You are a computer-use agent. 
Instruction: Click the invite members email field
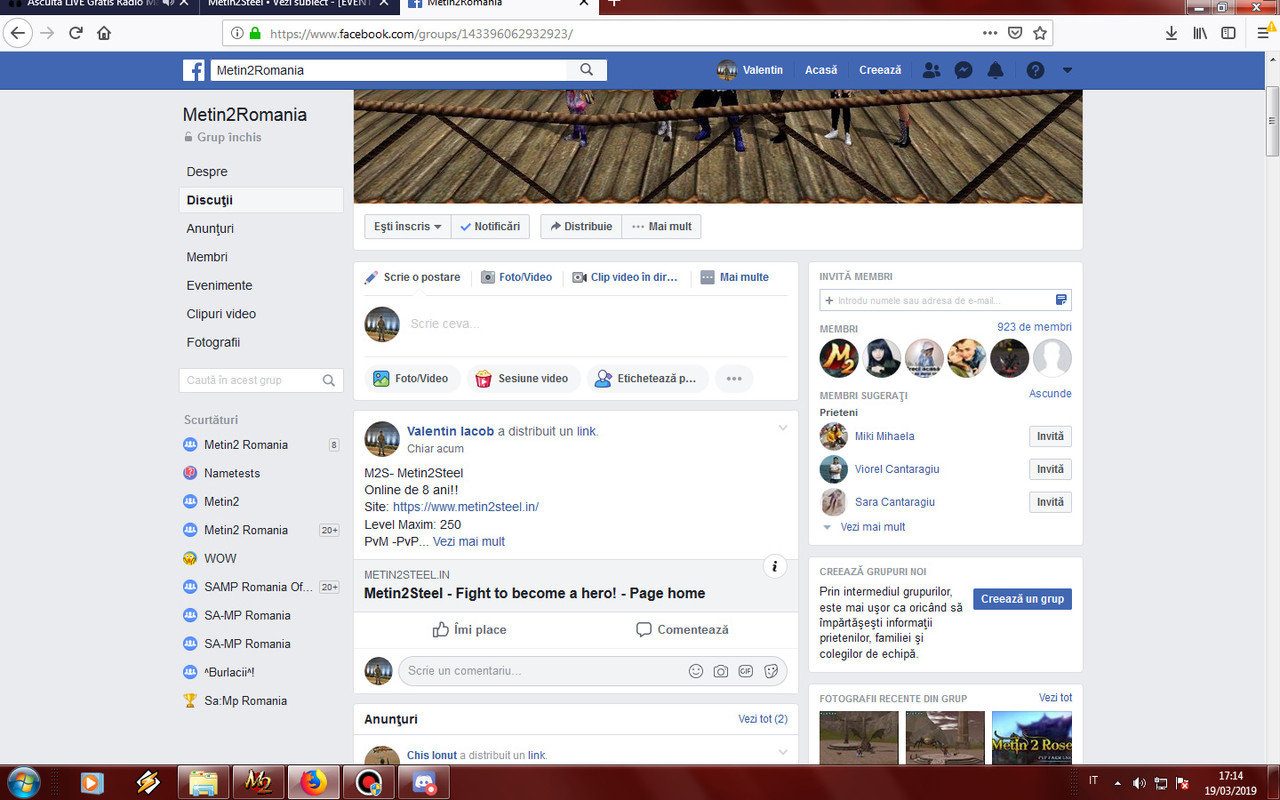945,300
